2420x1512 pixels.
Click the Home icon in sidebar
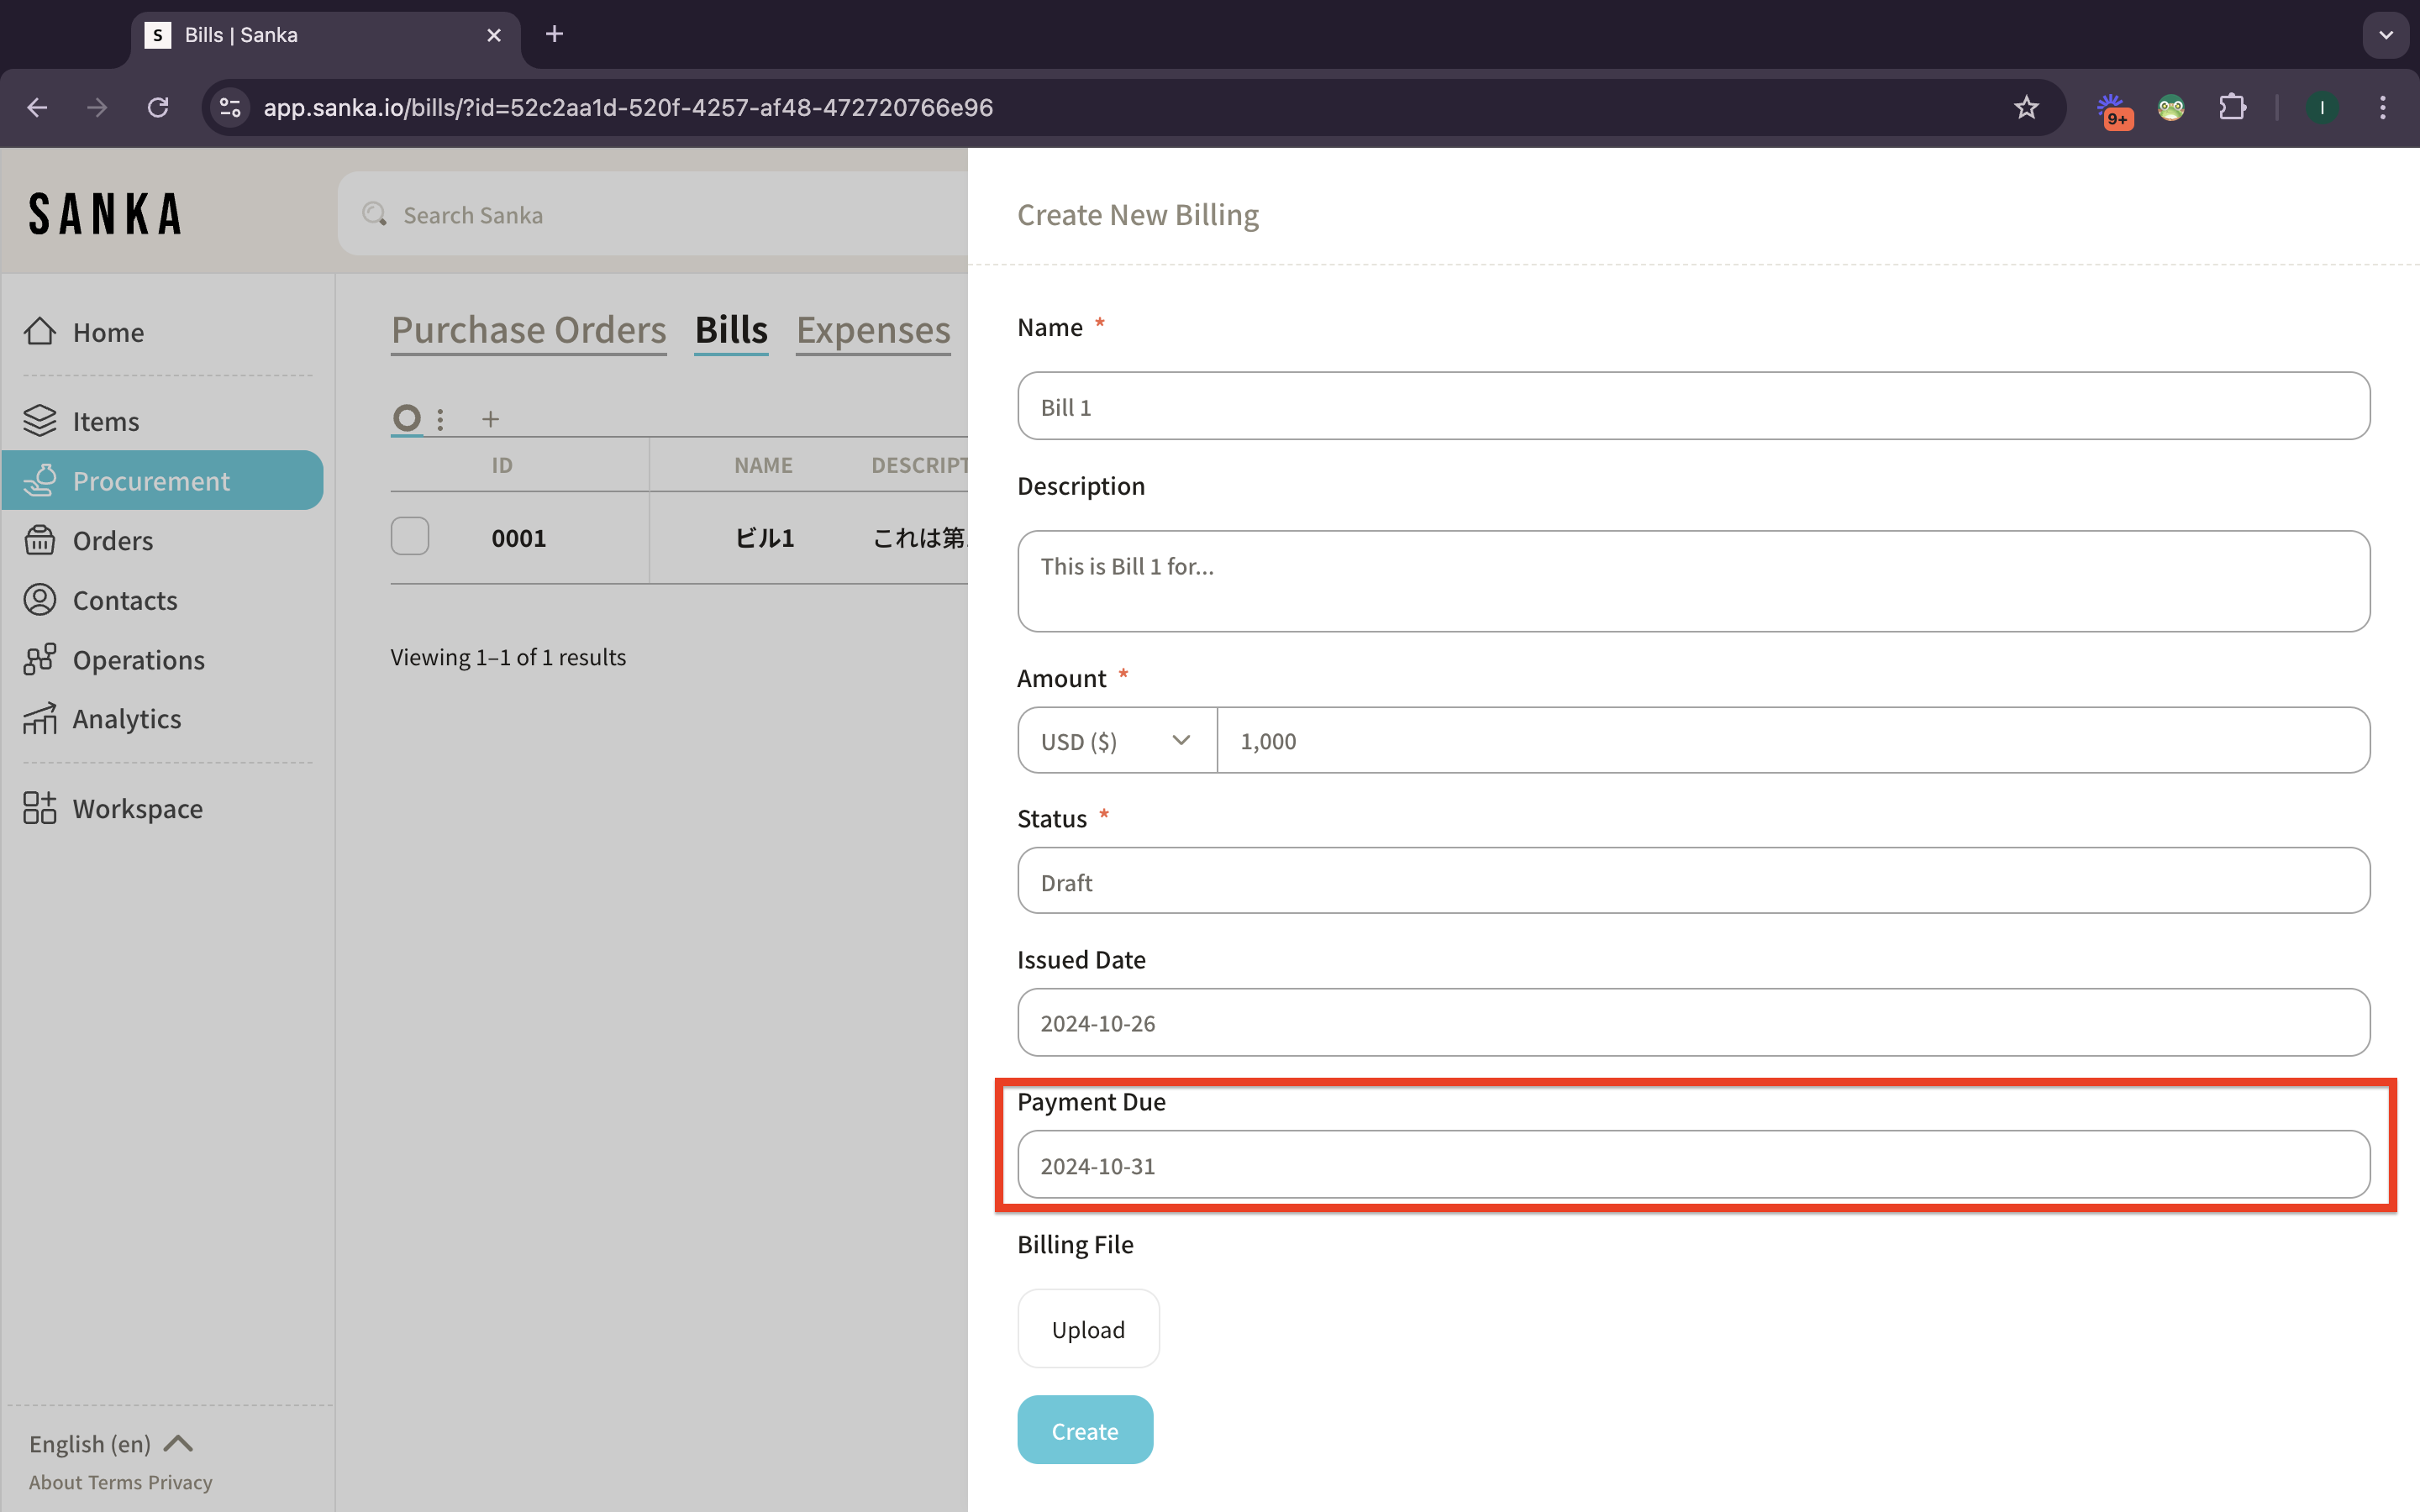coord(40,331)
